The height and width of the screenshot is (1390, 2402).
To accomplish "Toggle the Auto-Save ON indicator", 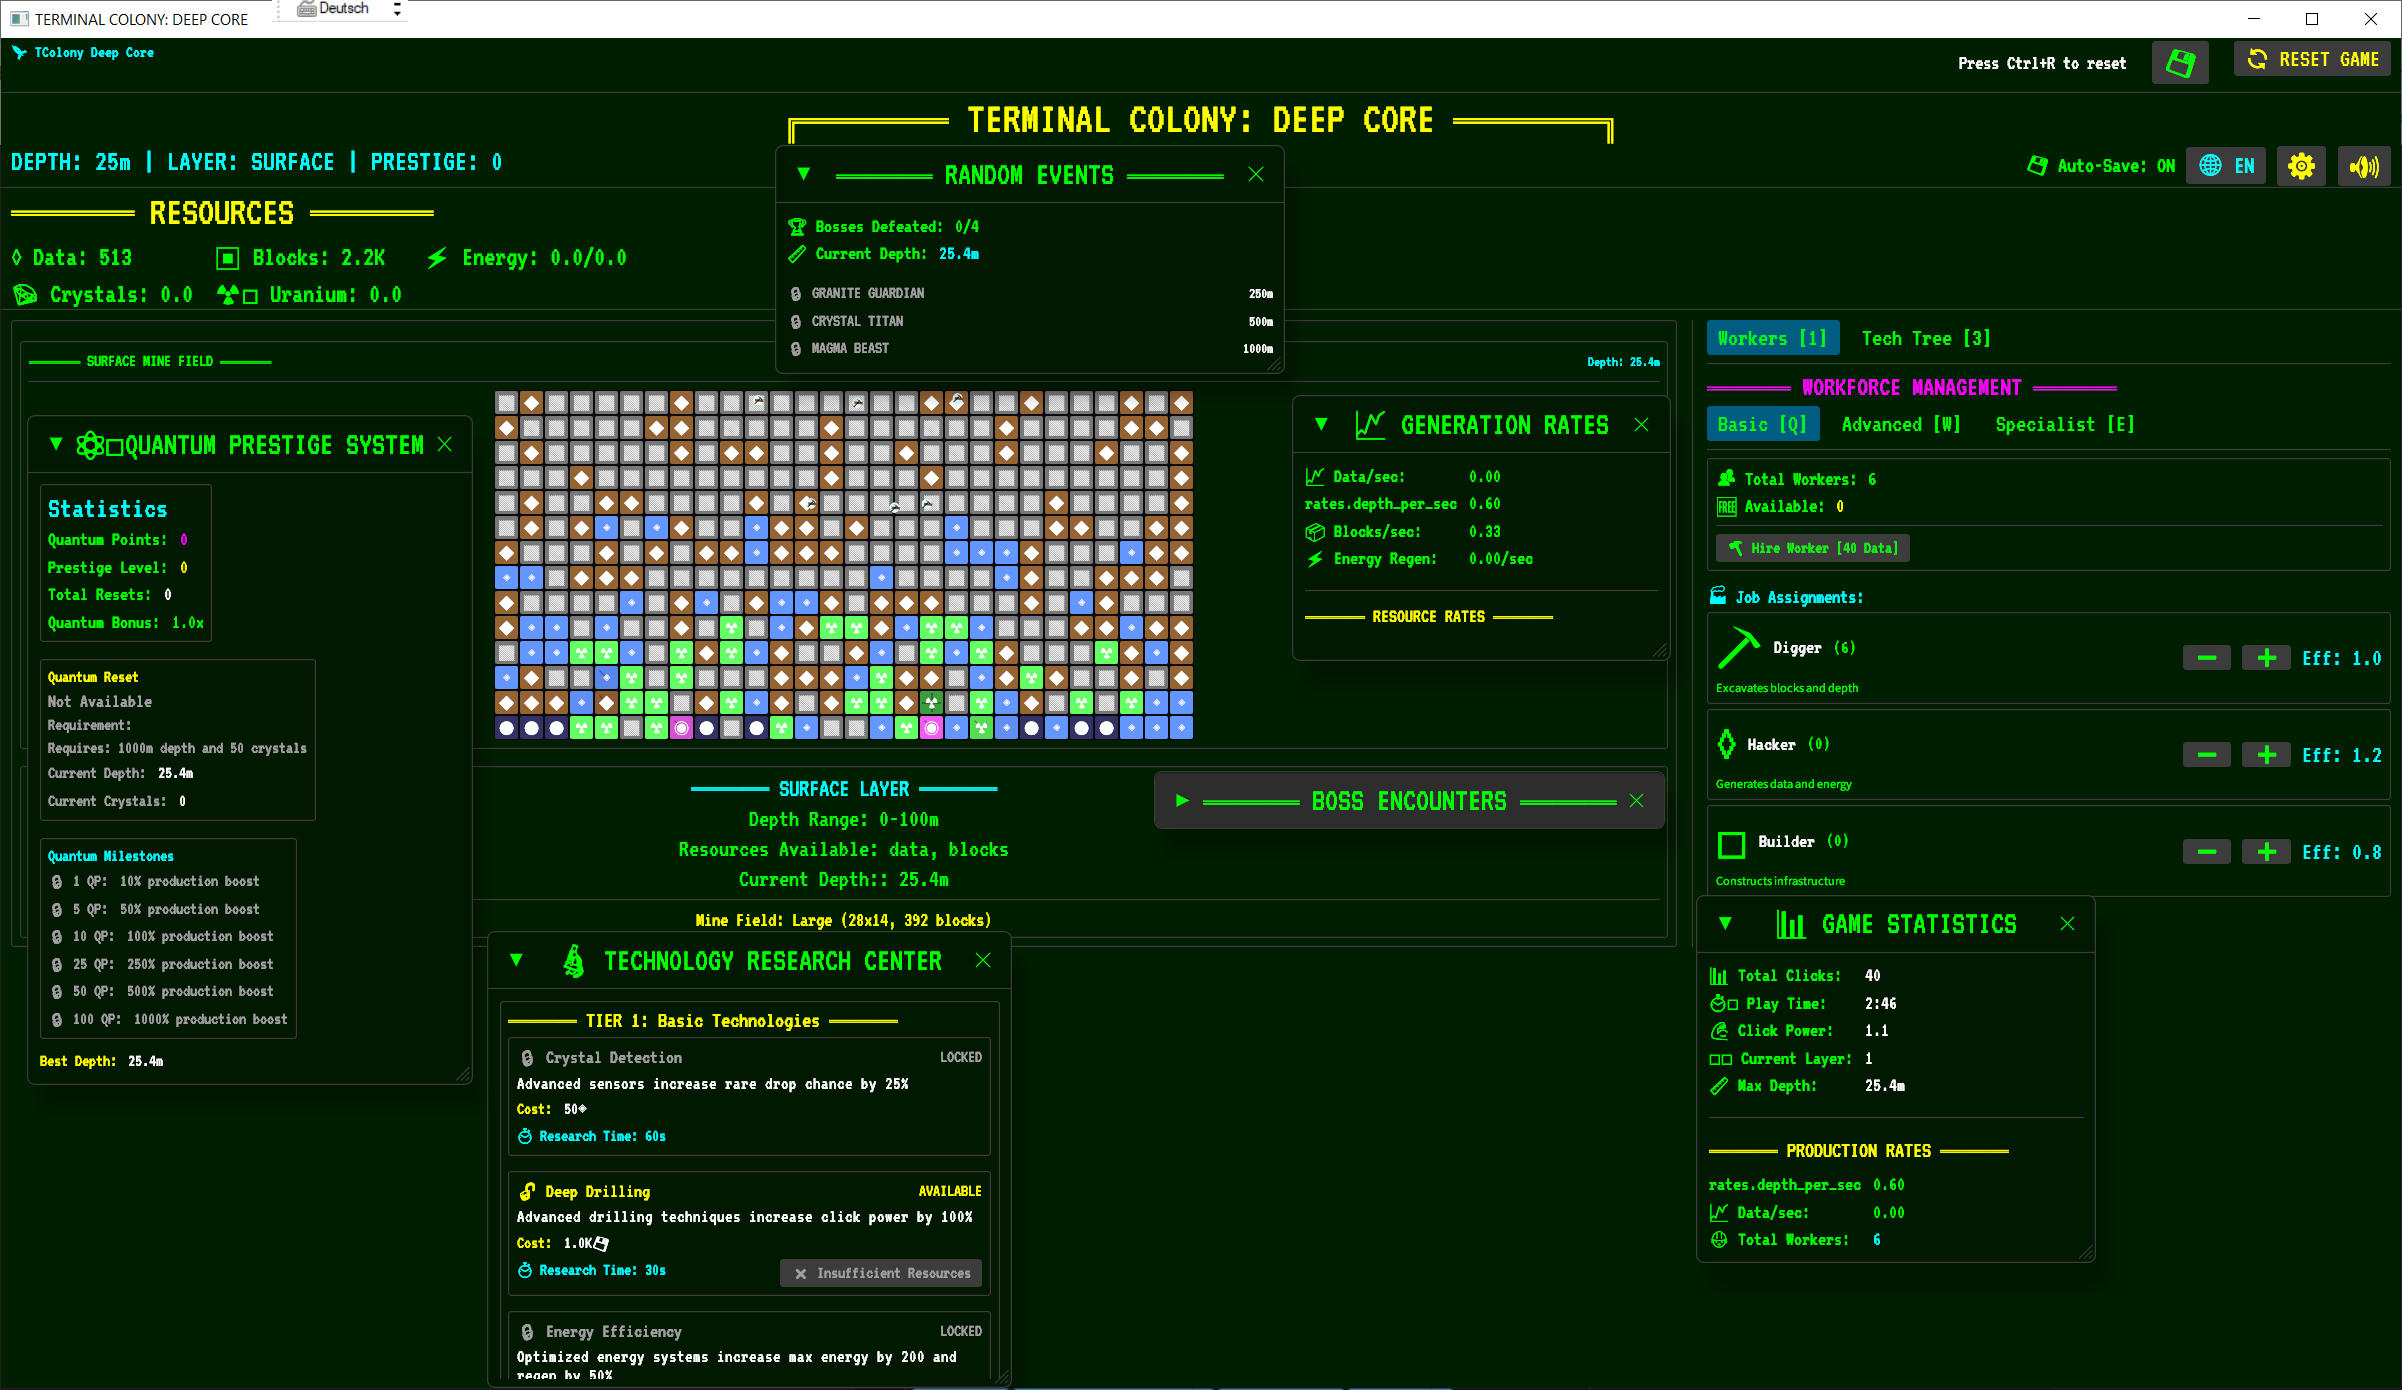I will pos(2101,166).
